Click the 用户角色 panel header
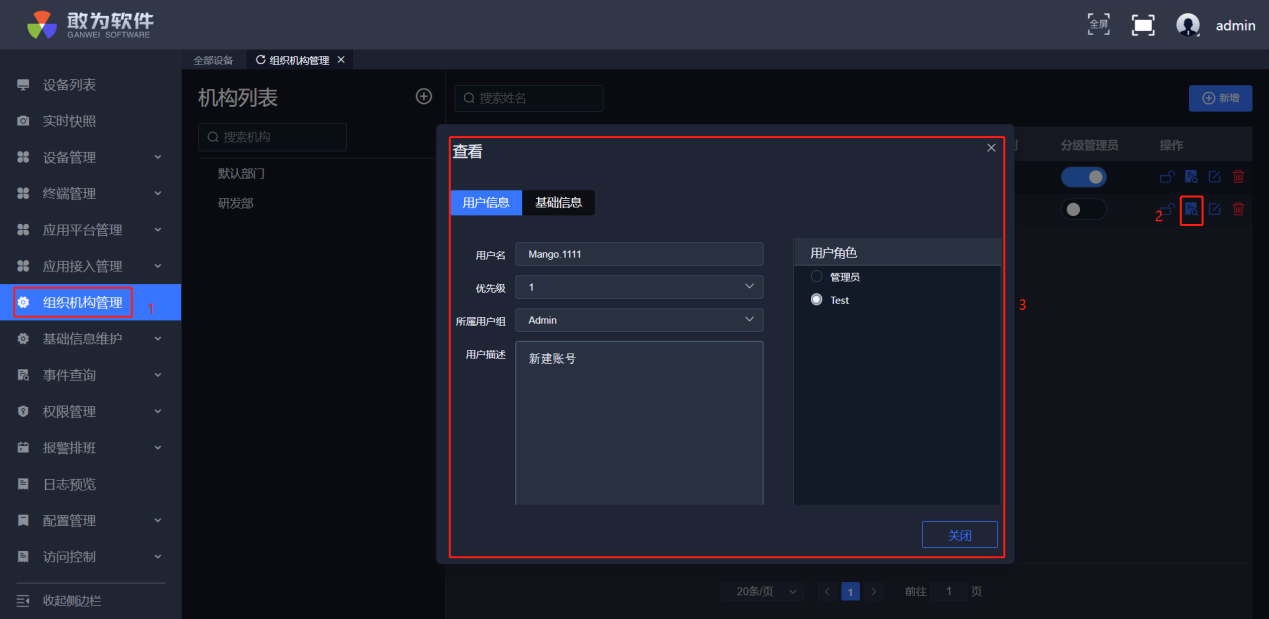Viewport: 1269px width, 619px height. click(897, 253)
